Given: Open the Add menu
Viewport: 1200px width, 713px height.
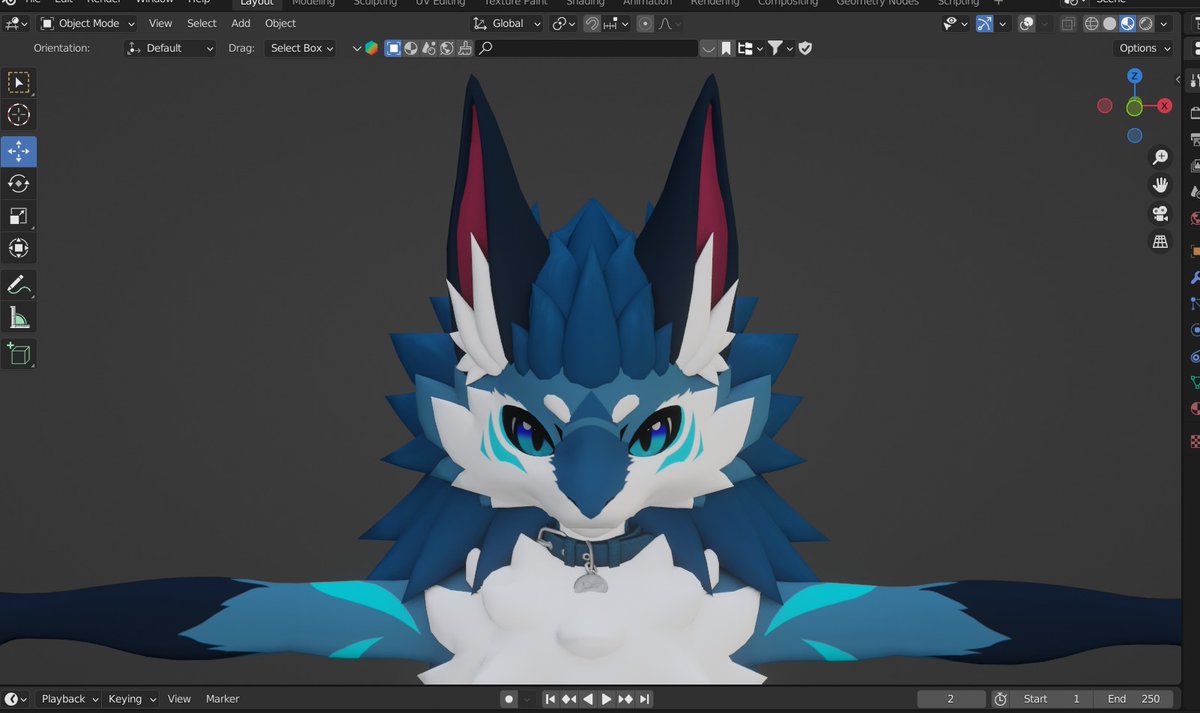Looking at the screenshot, I should pos(241,23).
